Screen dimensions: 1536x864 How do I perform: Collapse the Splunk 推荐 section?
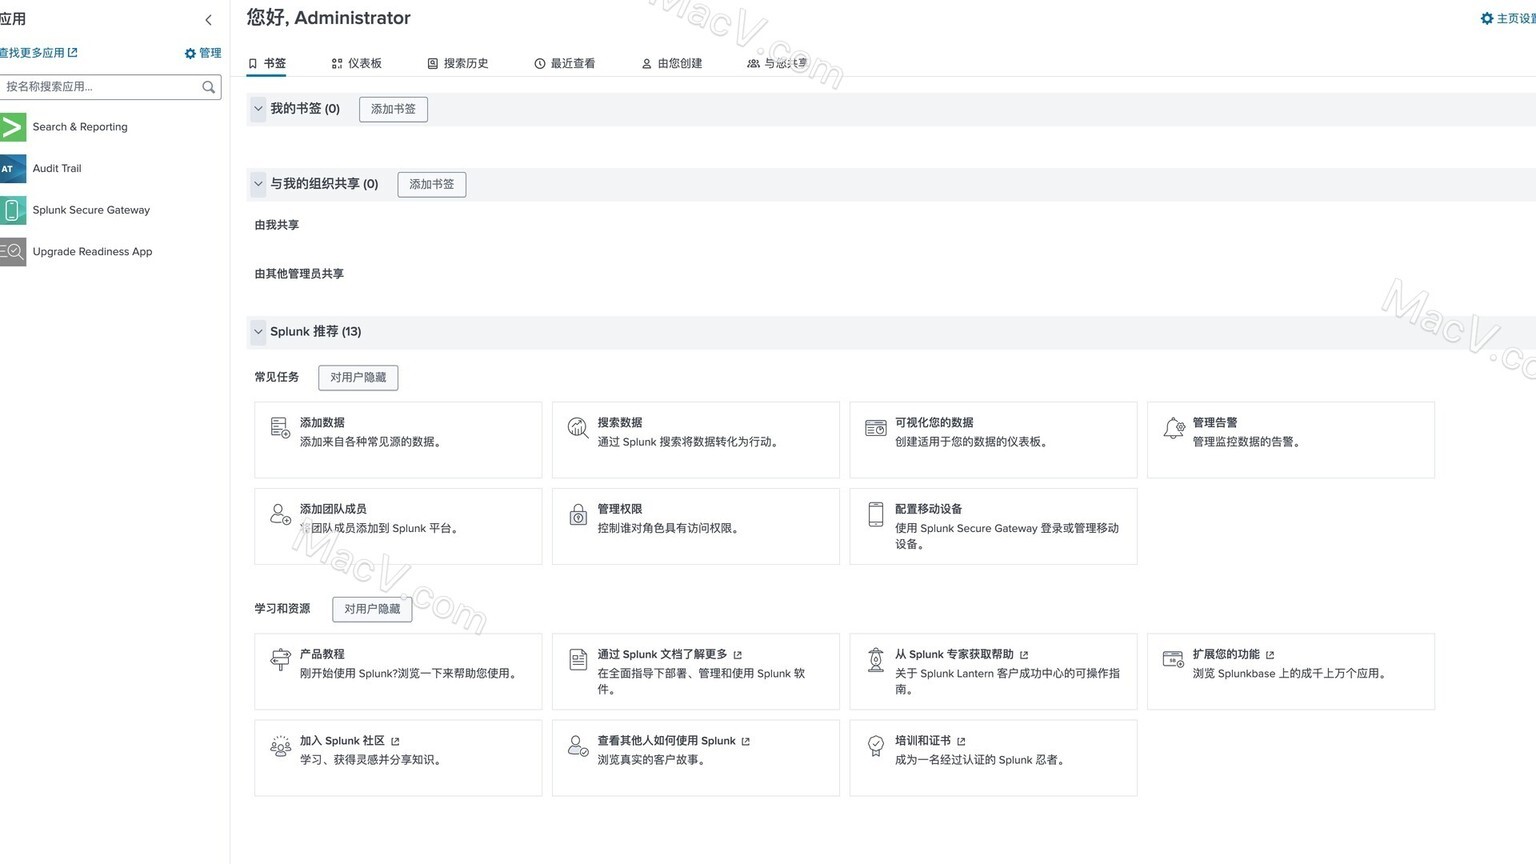[258, 331]
